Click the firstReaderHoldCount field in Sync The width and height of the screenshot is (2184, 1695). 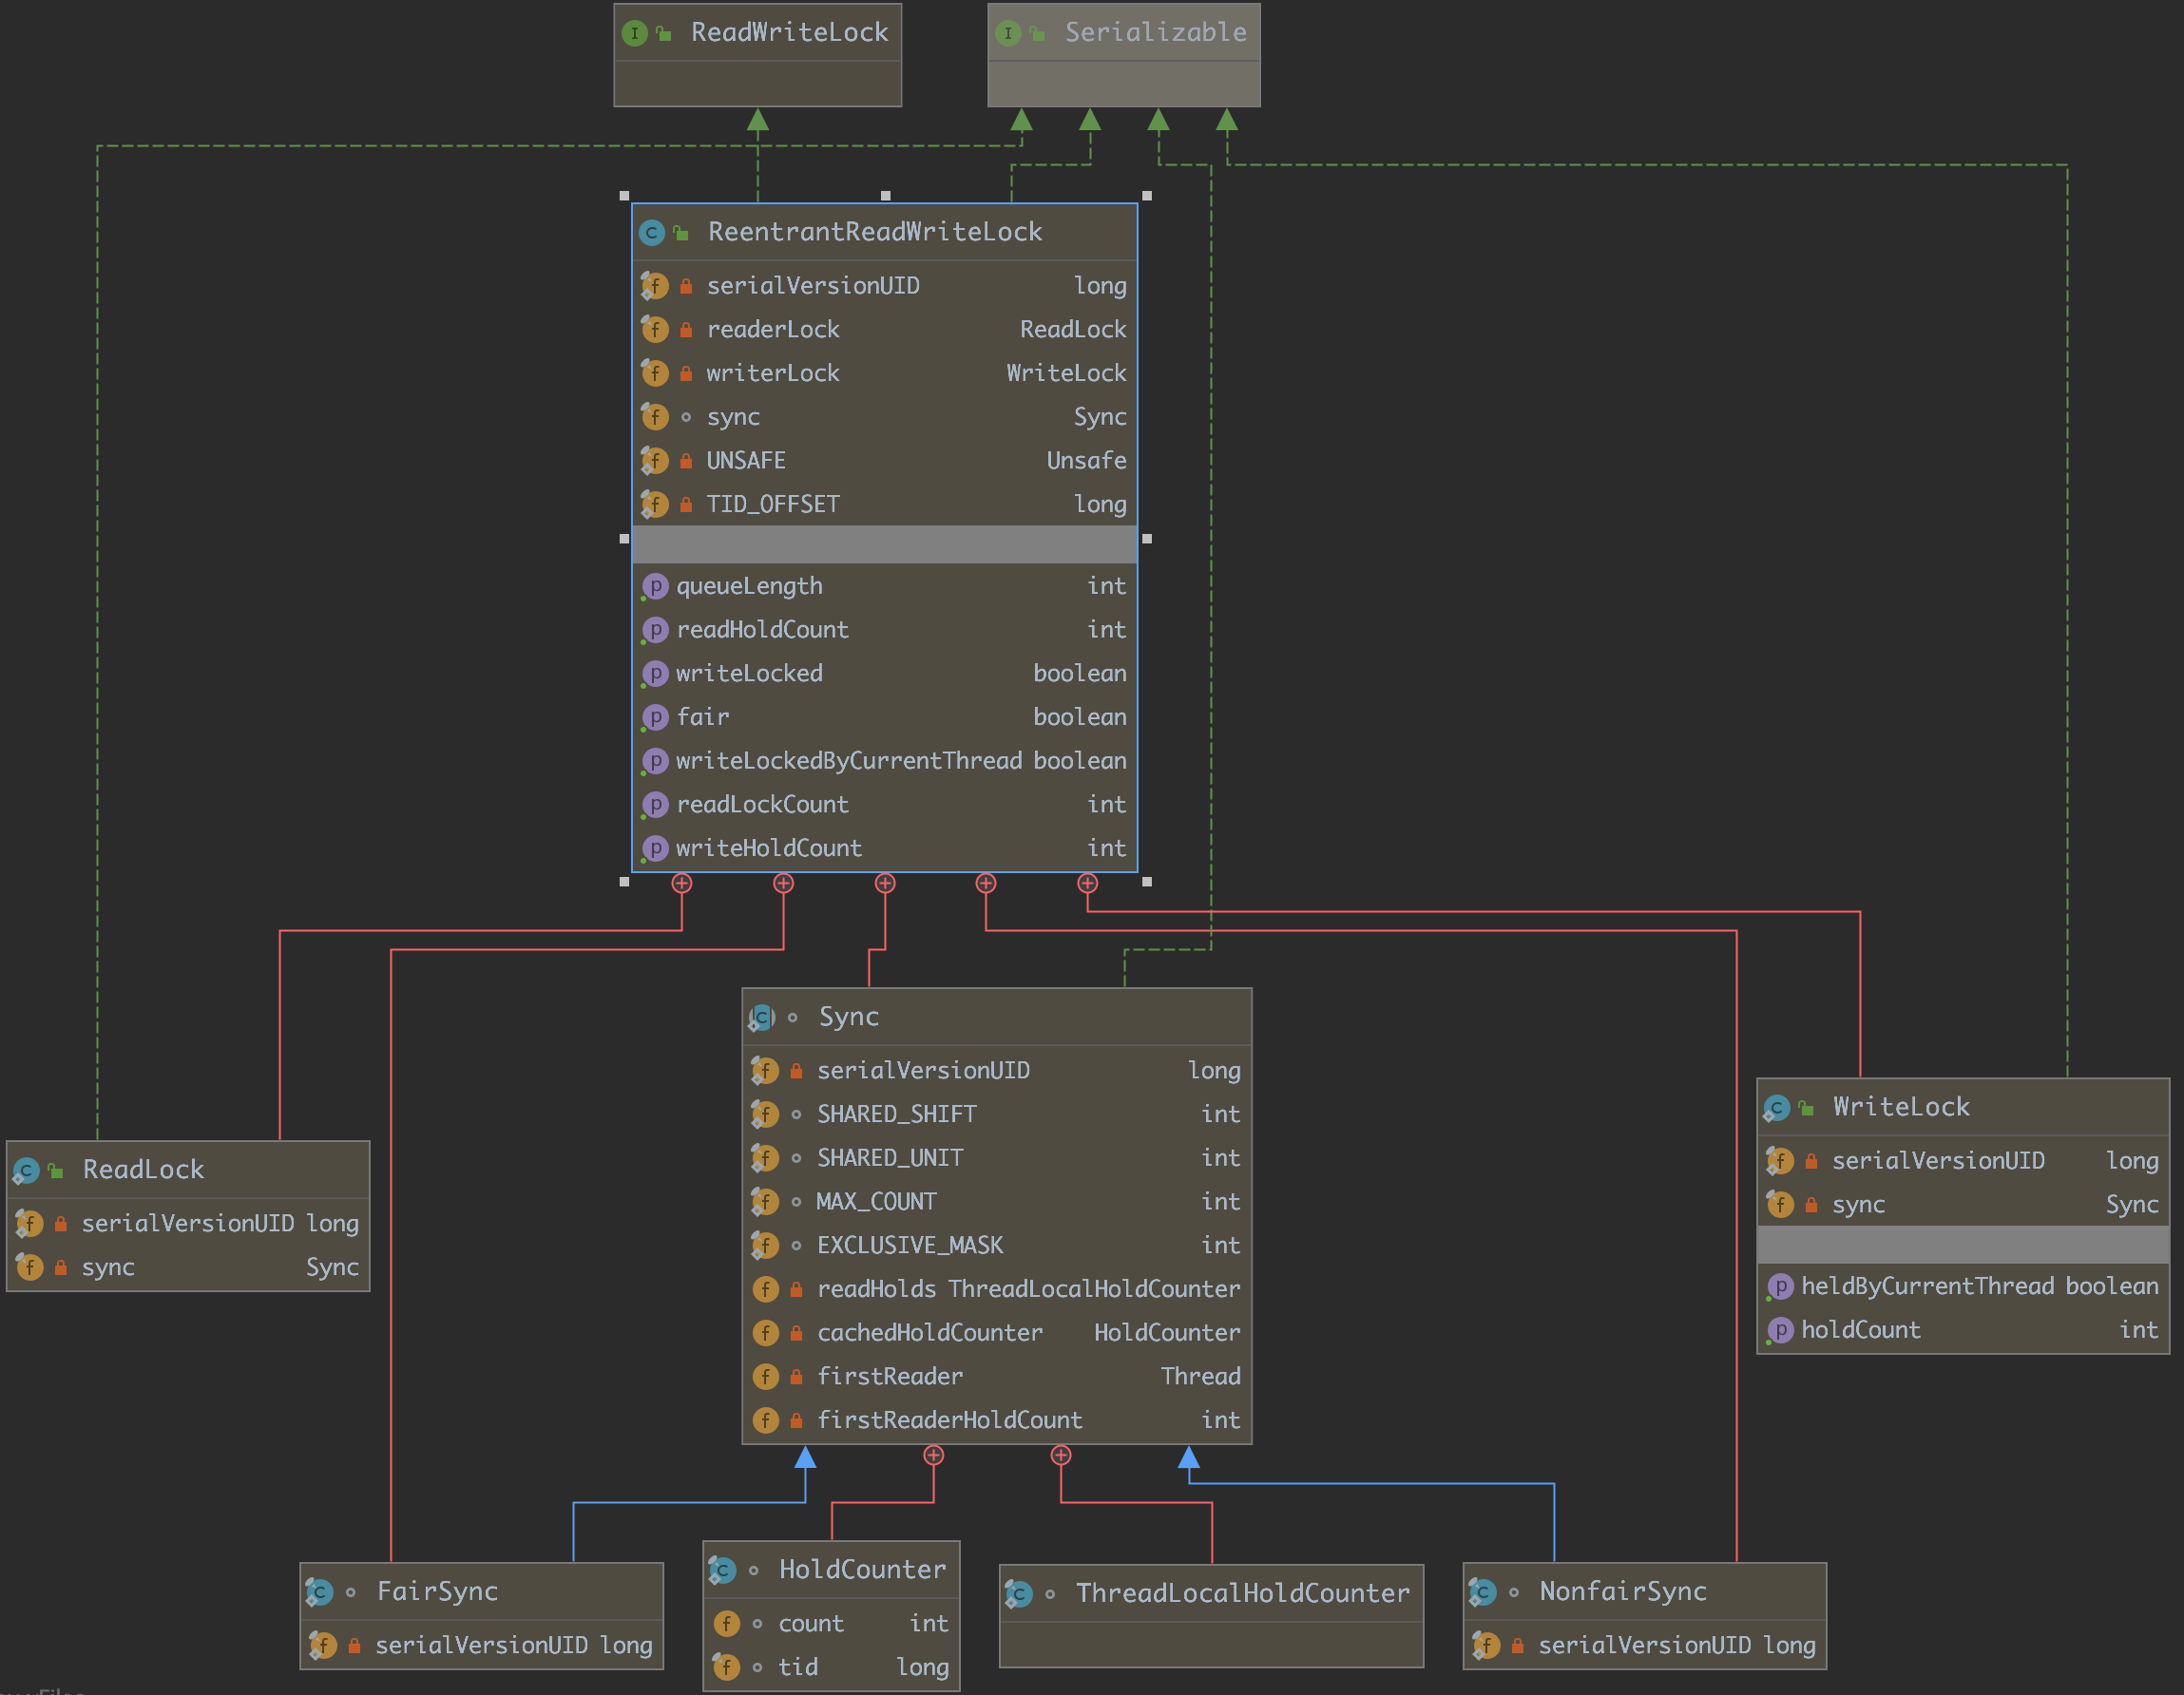pyautogui.click(x=949, y=1421)
